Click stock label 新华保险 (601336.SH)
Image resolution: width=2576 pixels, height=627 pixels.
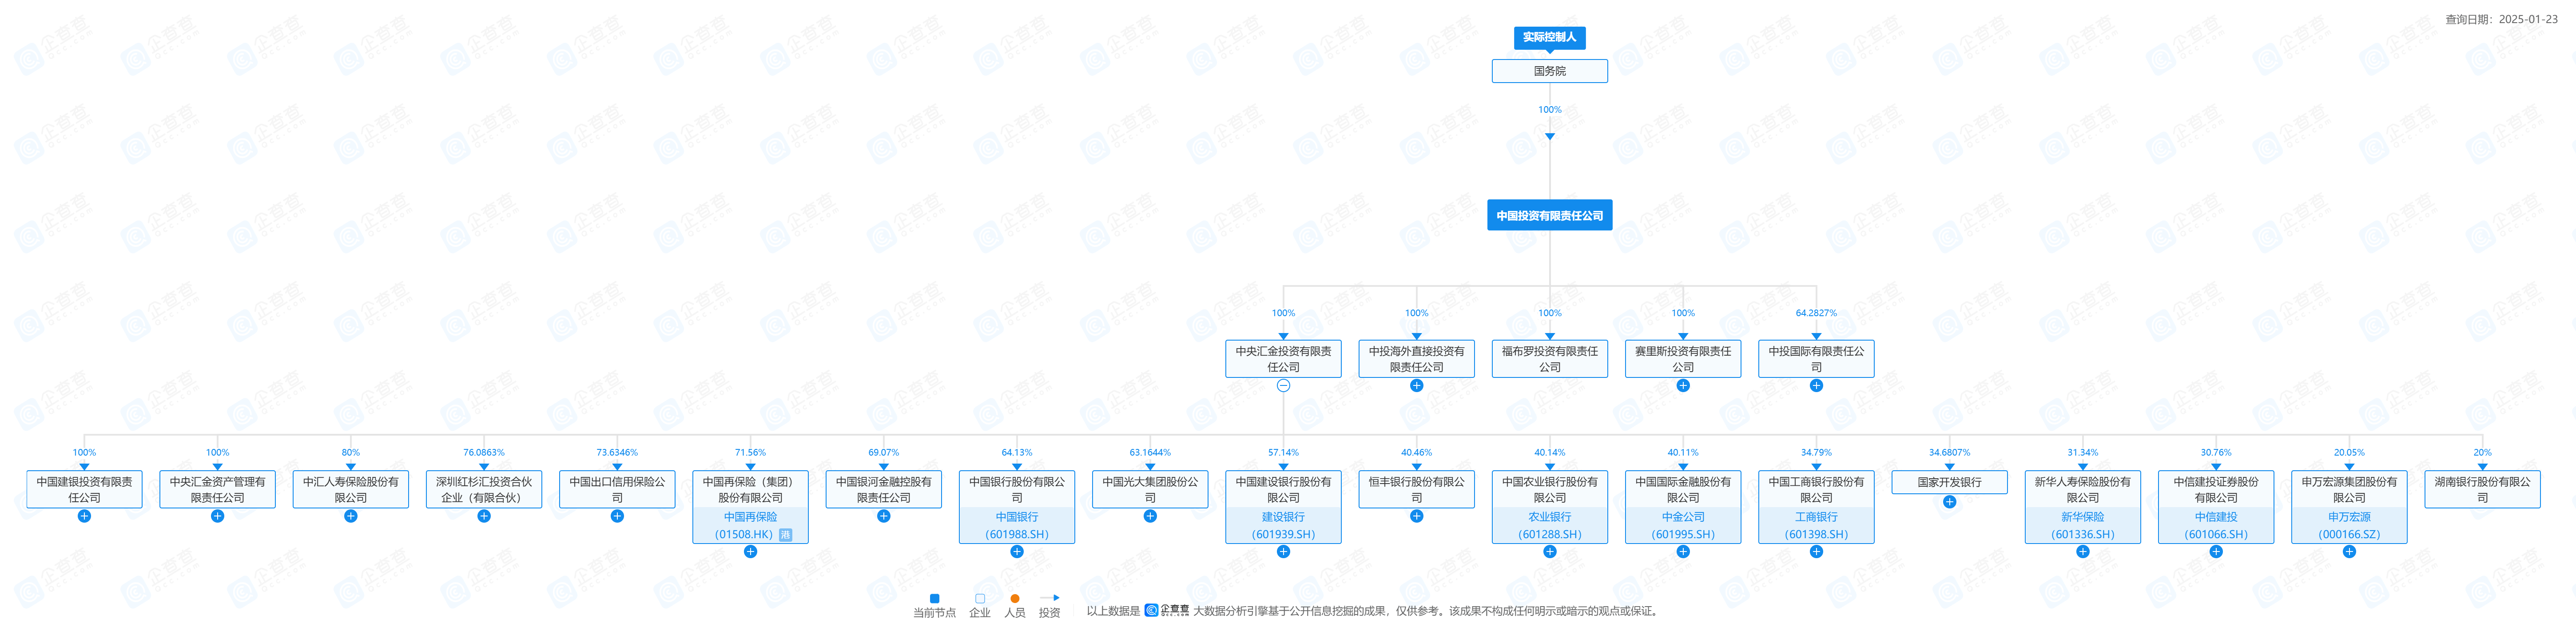click(2083, 526)
